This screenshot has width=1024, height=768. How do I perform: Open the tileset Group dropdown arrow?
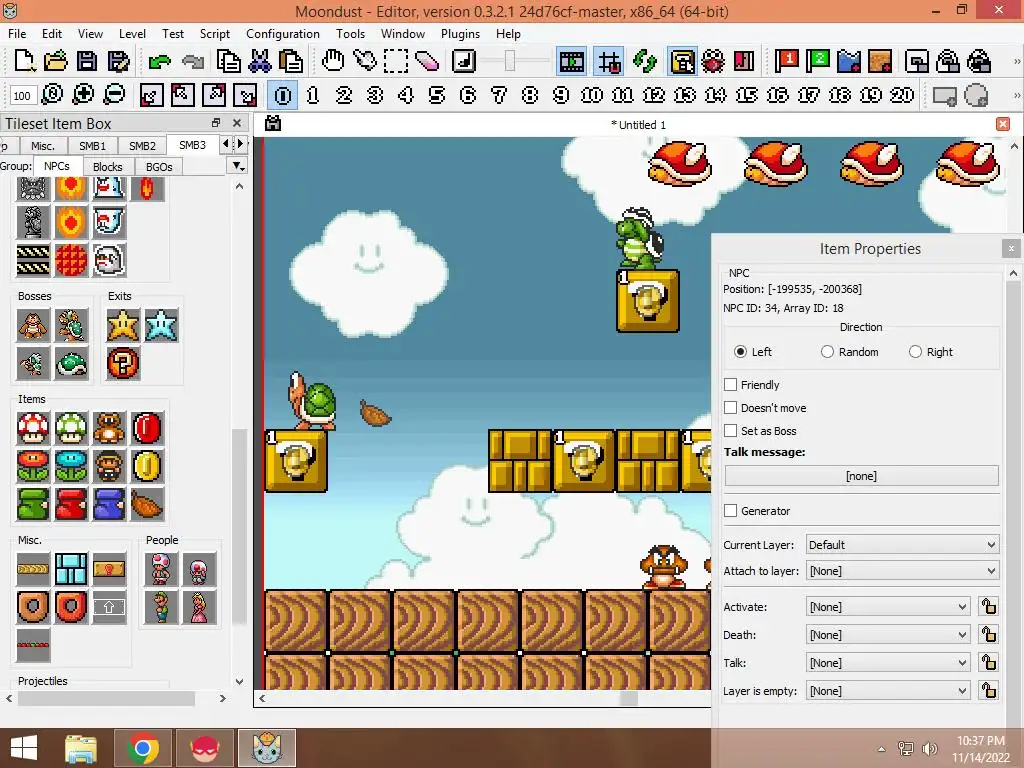point(238,166)
